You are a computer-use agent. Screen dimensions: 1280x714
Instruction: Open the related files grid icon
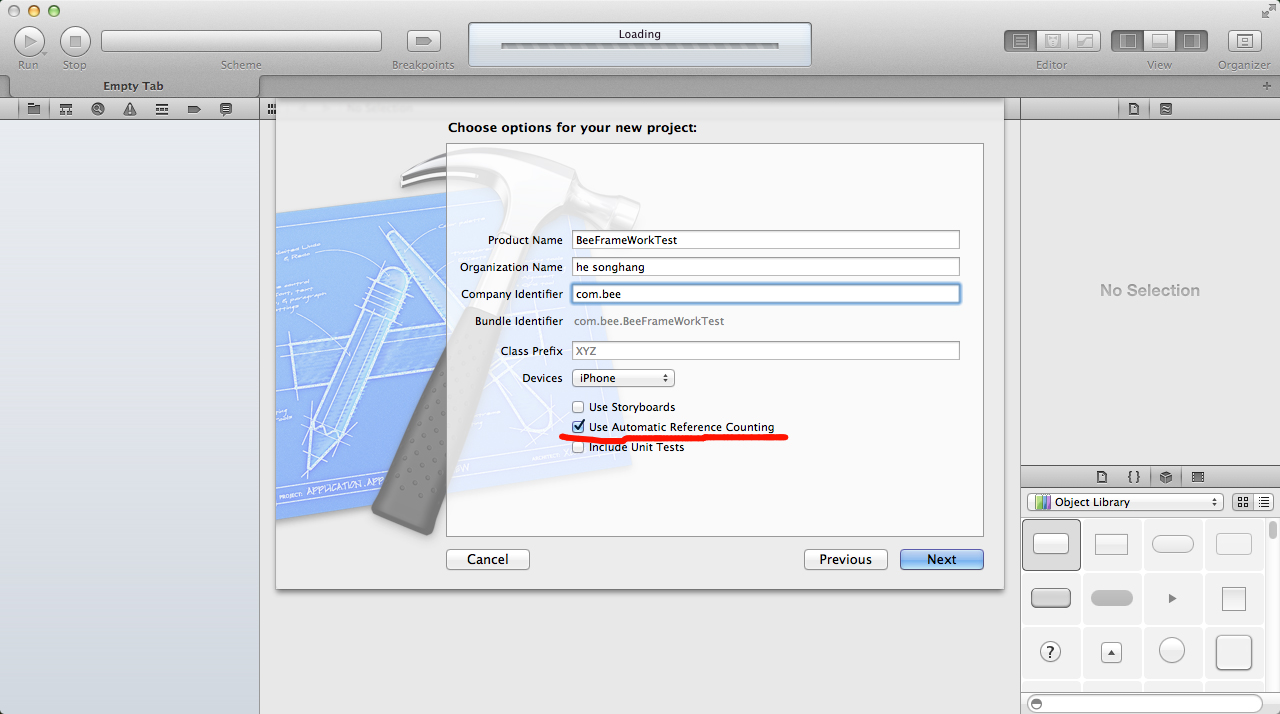tap(271, 109)
